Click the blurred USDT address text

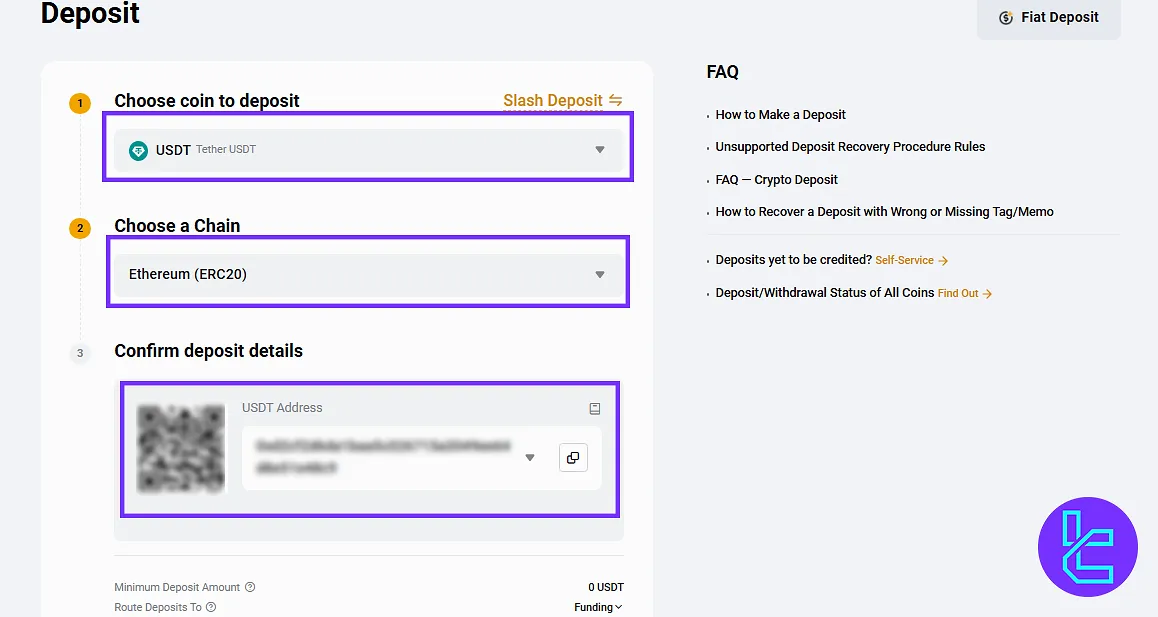(x=383, y=457)
